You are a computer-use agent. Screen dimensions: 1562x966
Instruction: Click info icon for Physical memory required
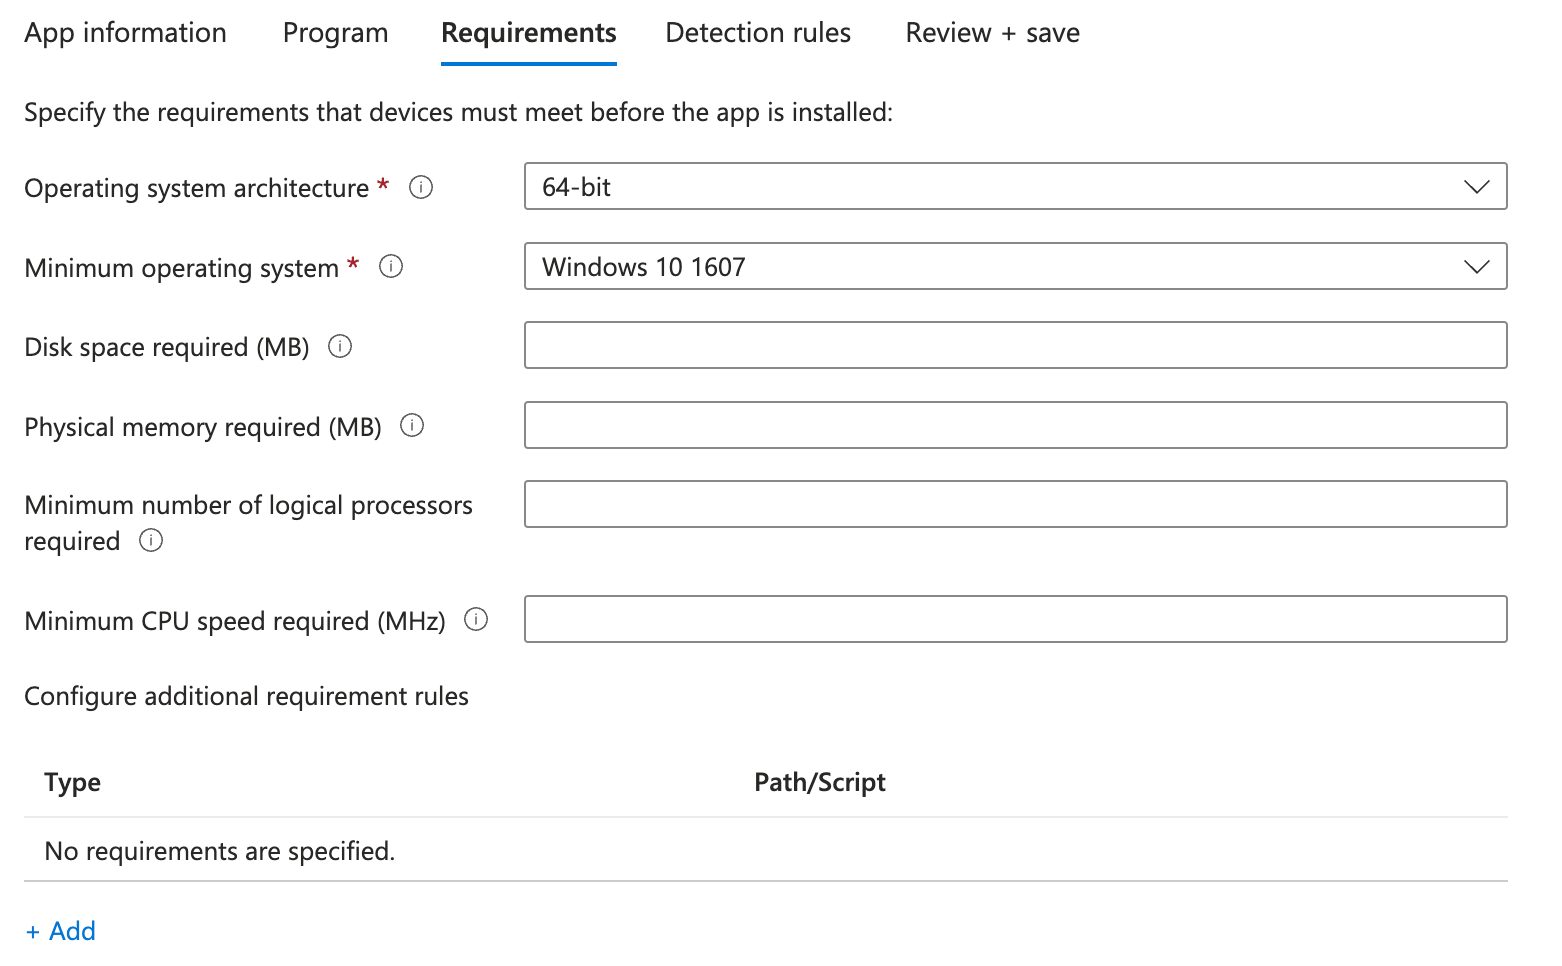[x=412, y=425]
